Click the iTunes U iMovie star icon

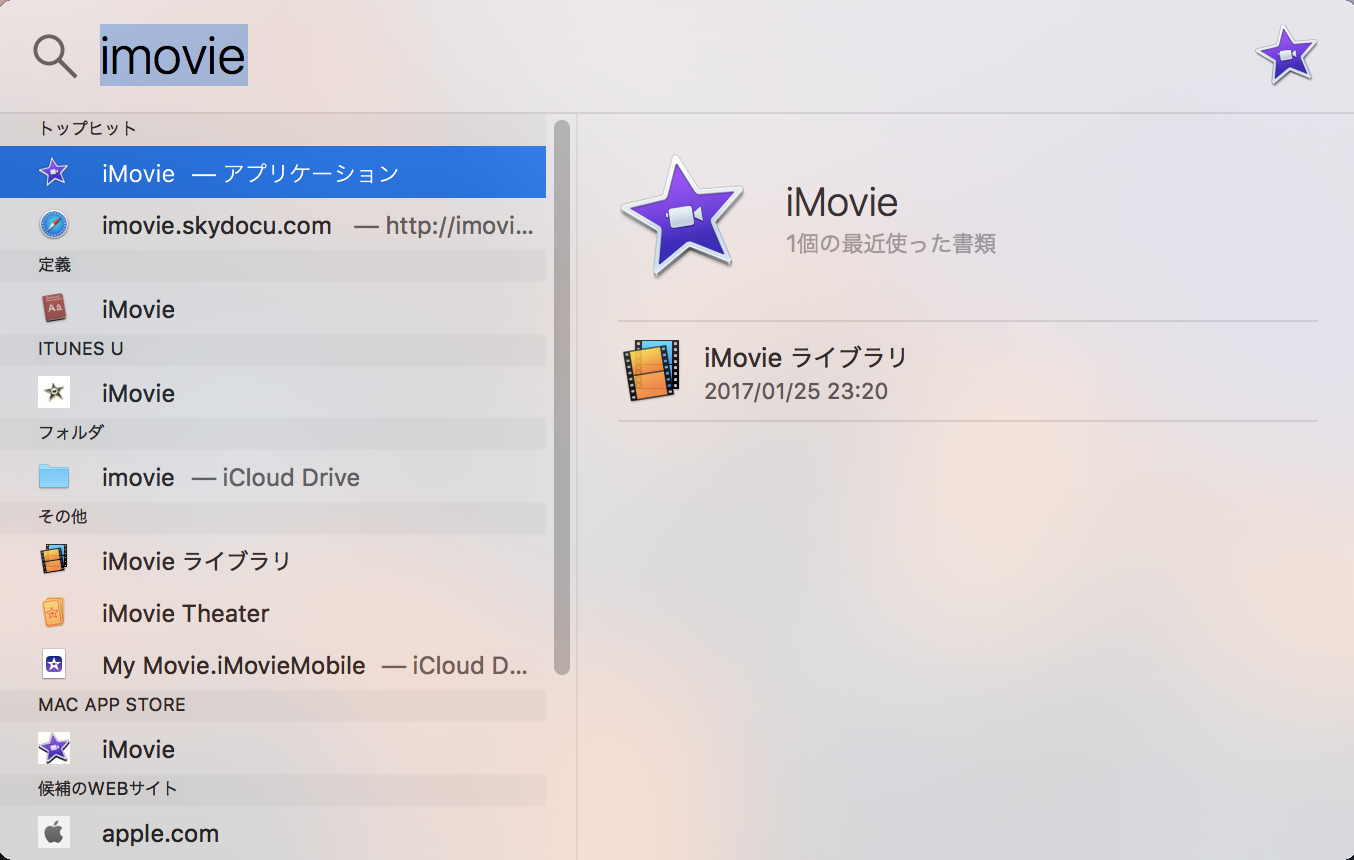tap(54, 392)
